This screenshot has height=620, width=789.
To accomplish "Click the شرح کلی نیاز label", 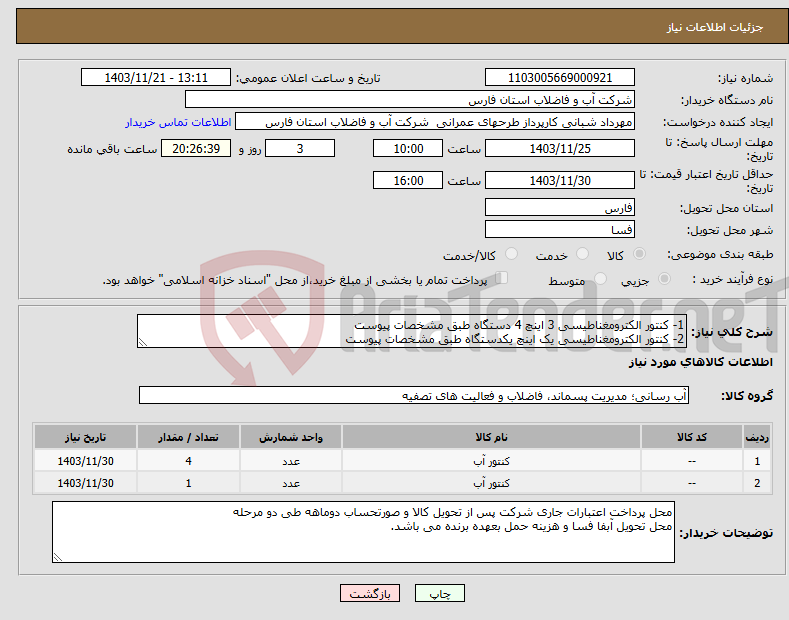I will click(x=732, y=332).
